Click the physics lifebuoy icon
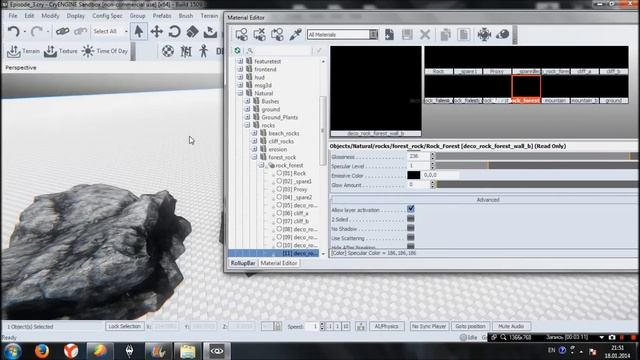The width and height of the screenshot is (640, 360). pos(168,51)
